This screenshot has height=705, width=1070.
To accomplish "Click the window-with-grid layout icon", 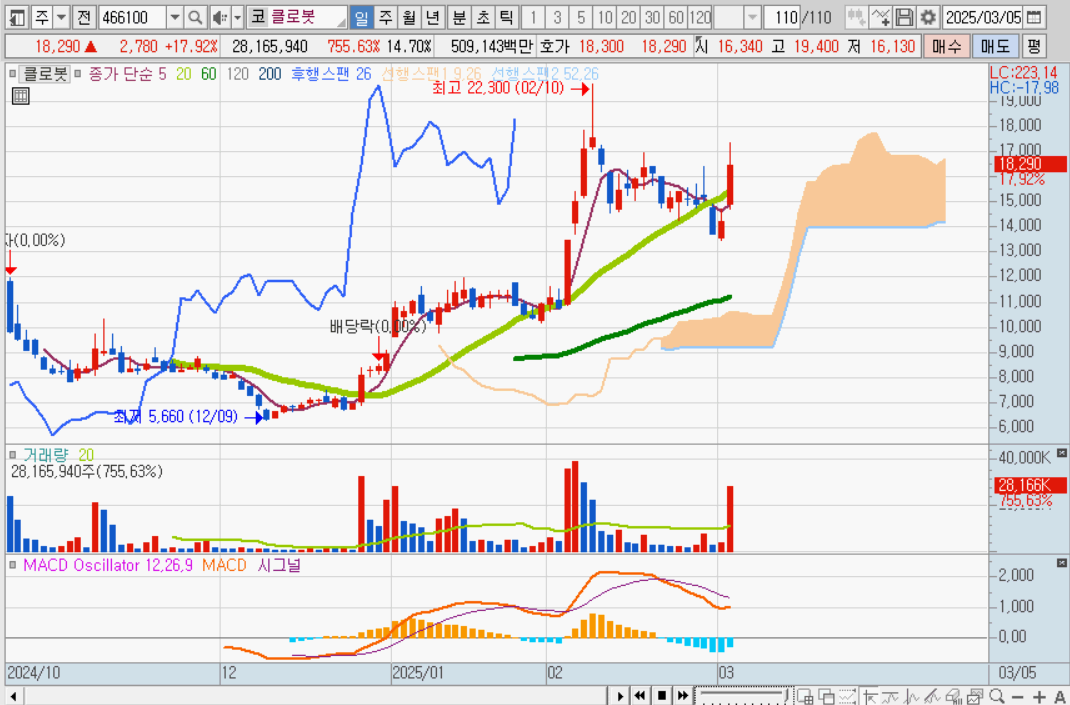I will 805,695.
